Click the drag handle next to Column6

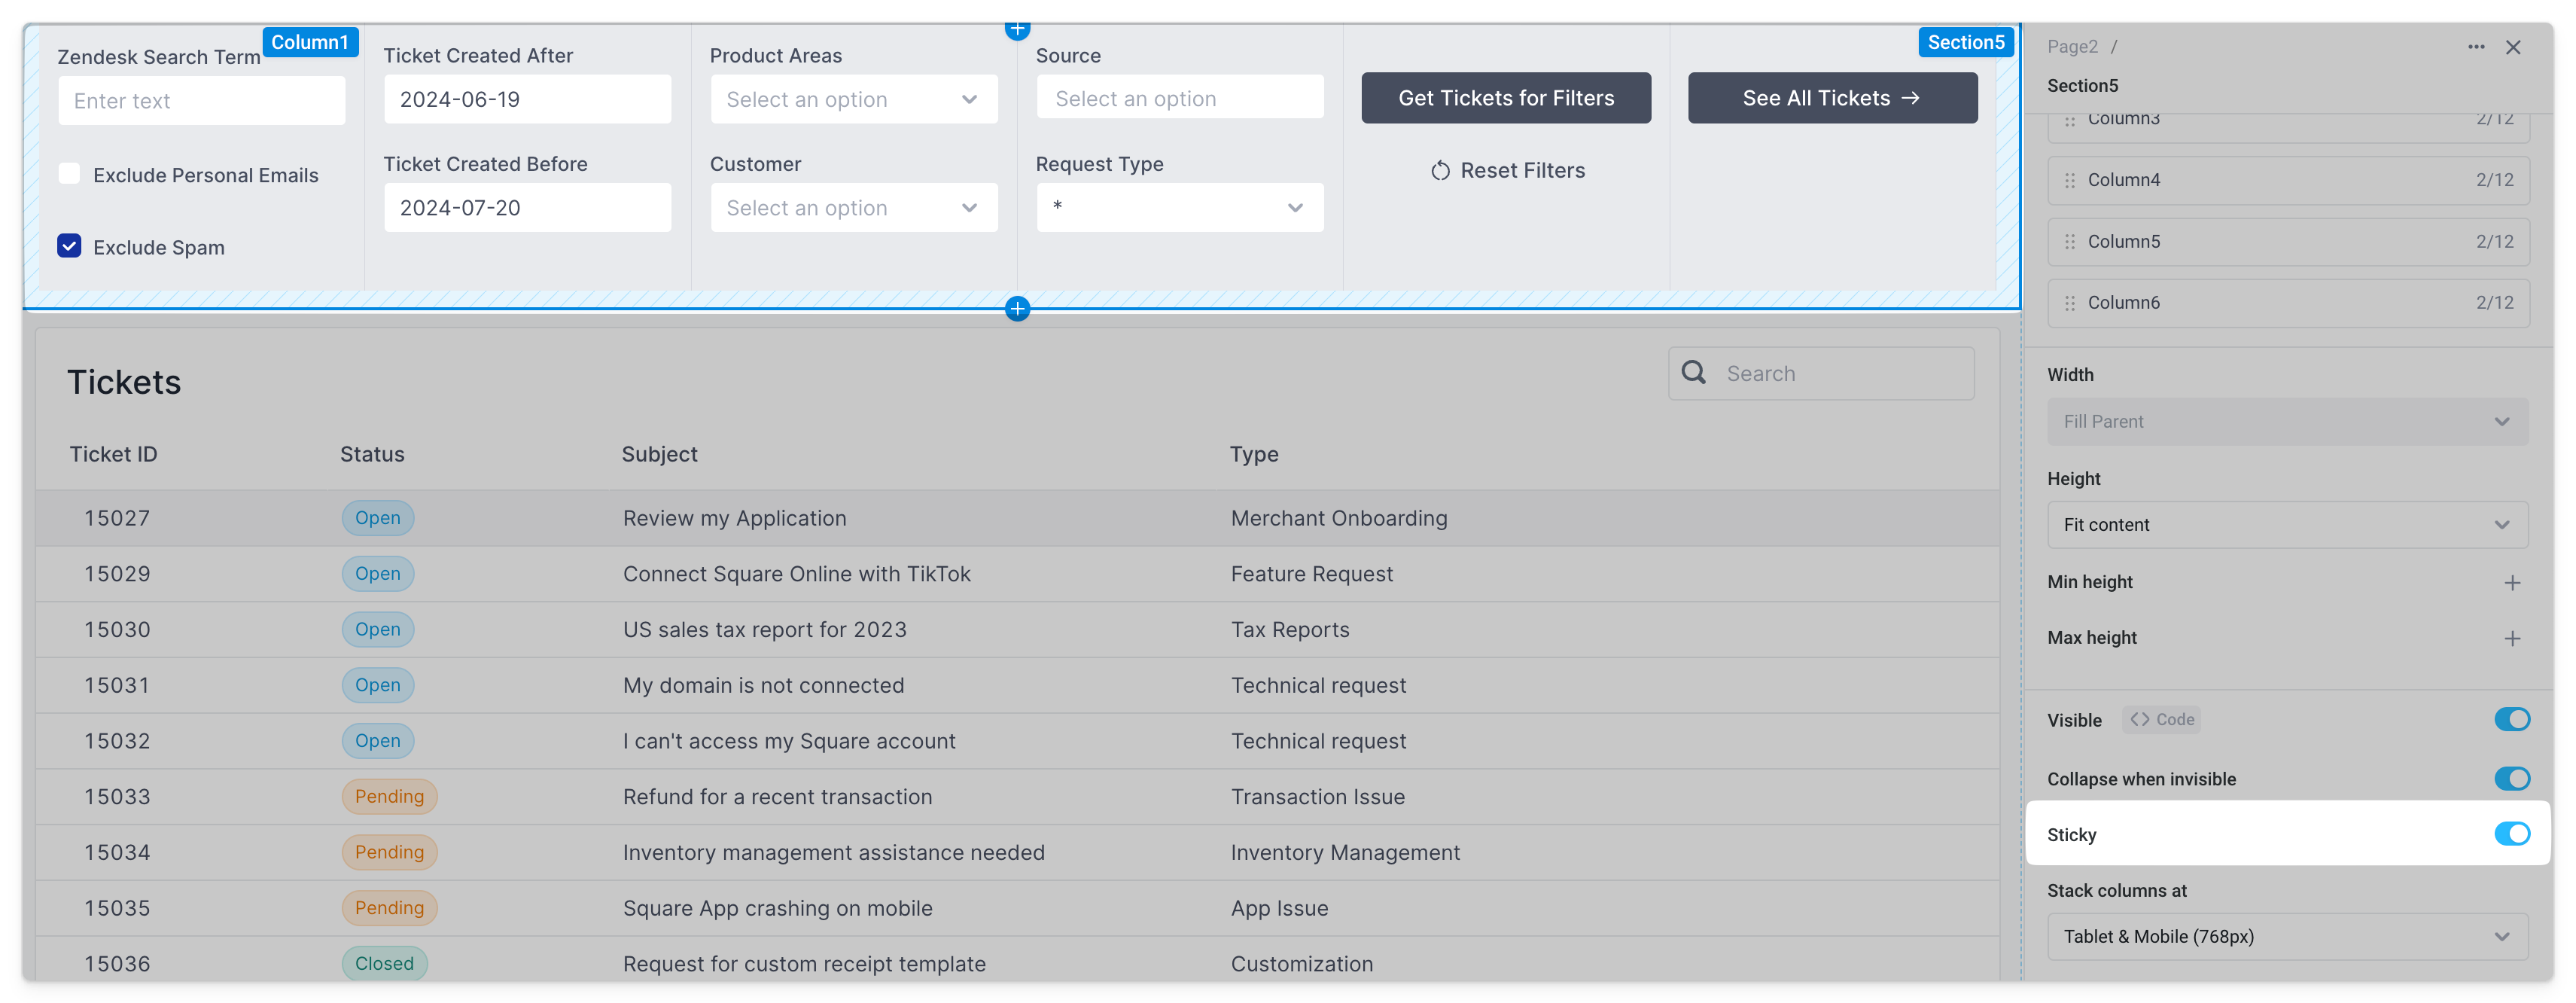tap(2068, 302)
